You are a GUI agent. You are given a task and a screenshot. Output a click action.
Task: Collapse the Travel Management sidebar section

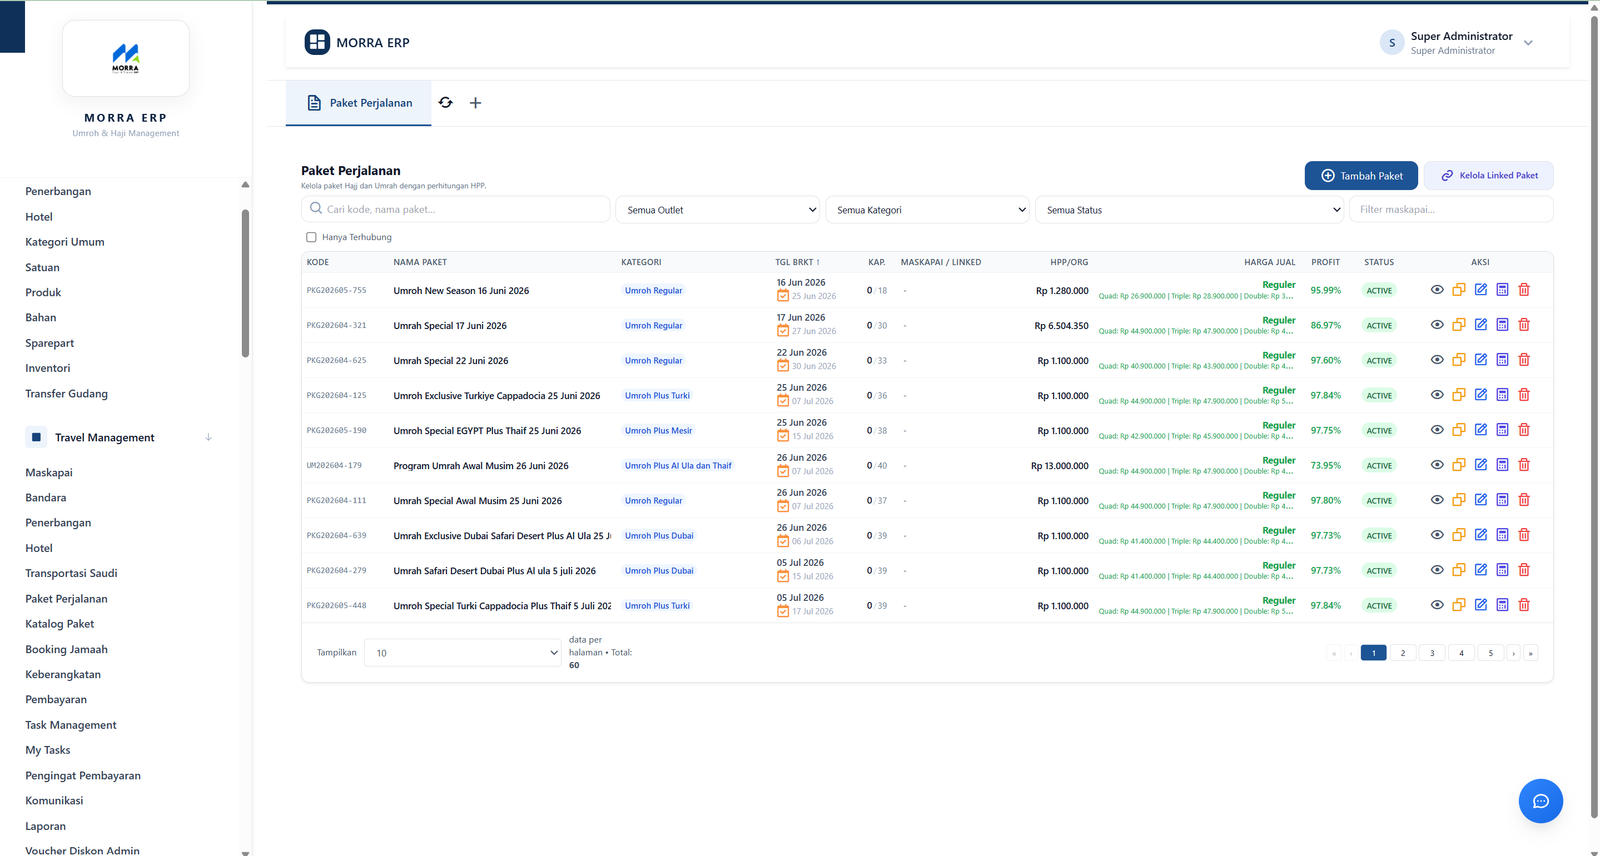tap(119, 437)
